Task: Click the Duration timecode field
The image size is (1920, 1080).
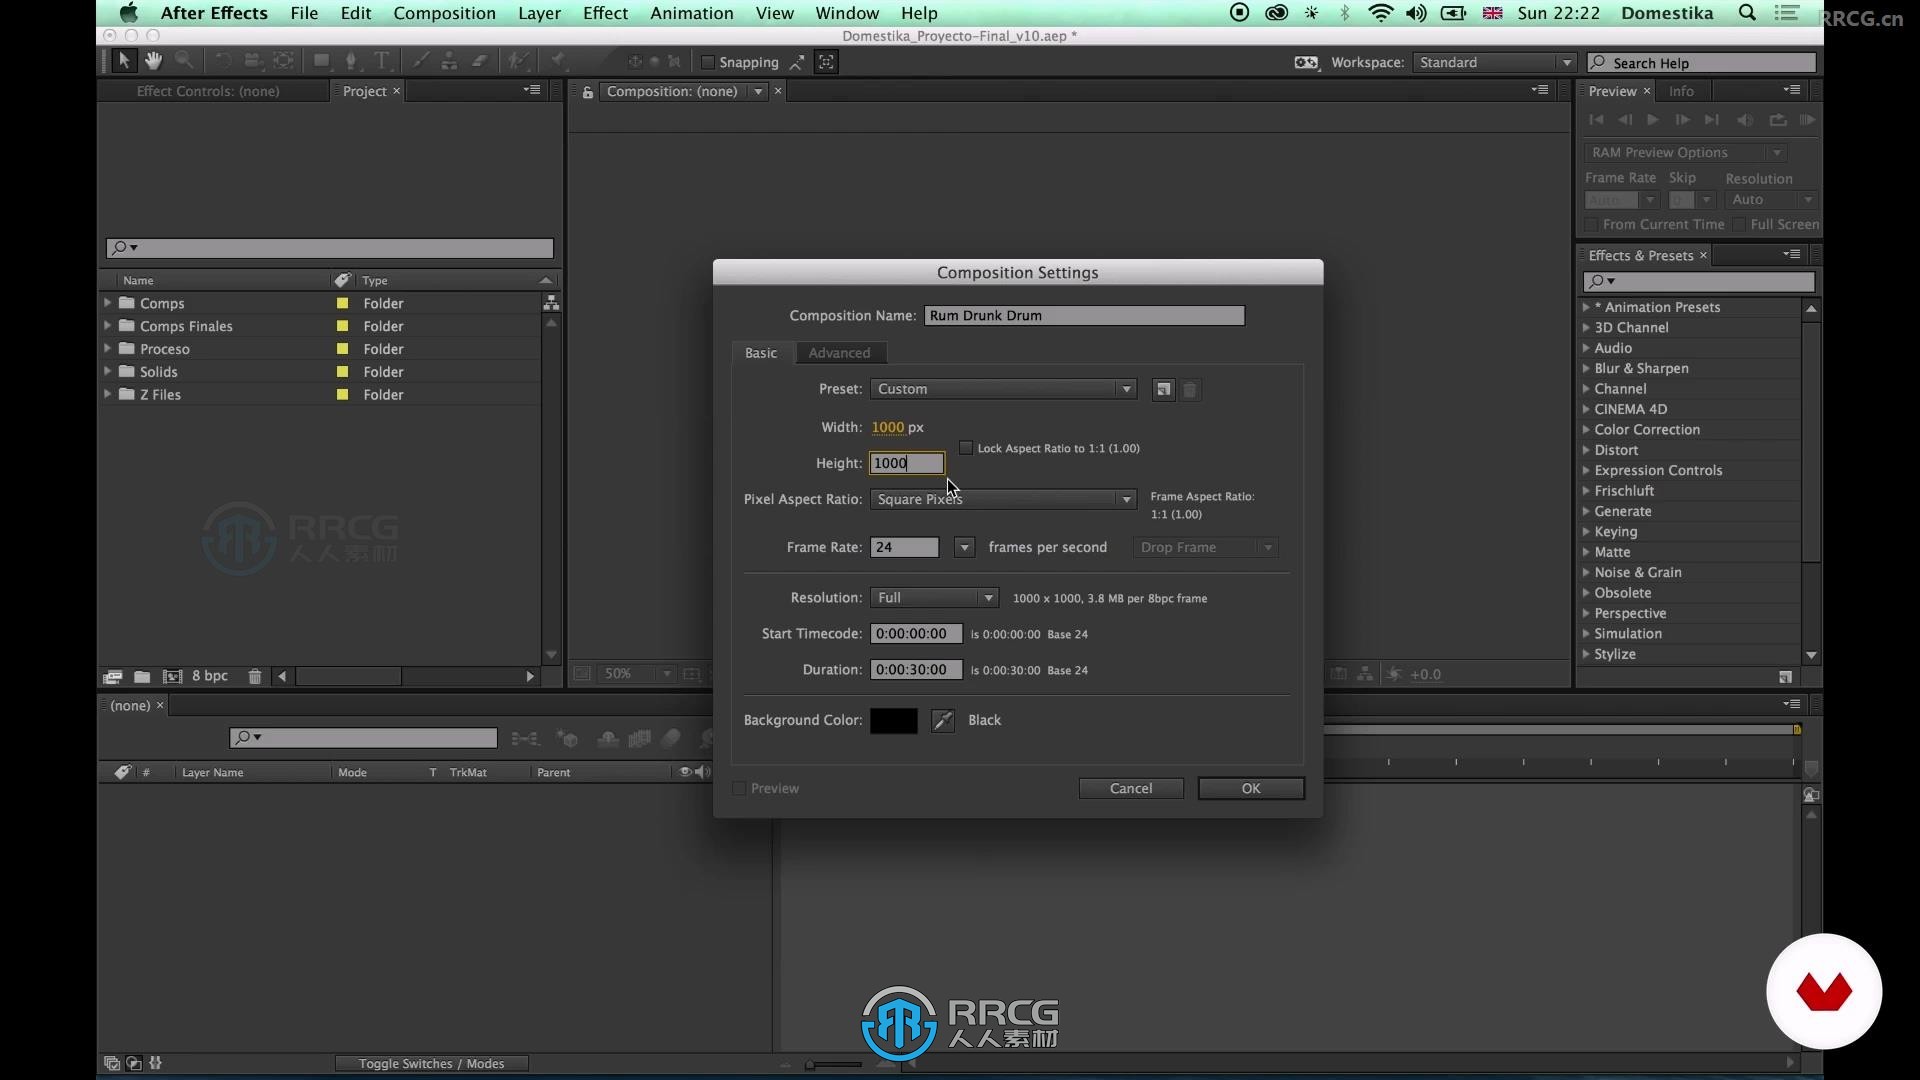Action: pyautogui.click(x=916, y=670)
